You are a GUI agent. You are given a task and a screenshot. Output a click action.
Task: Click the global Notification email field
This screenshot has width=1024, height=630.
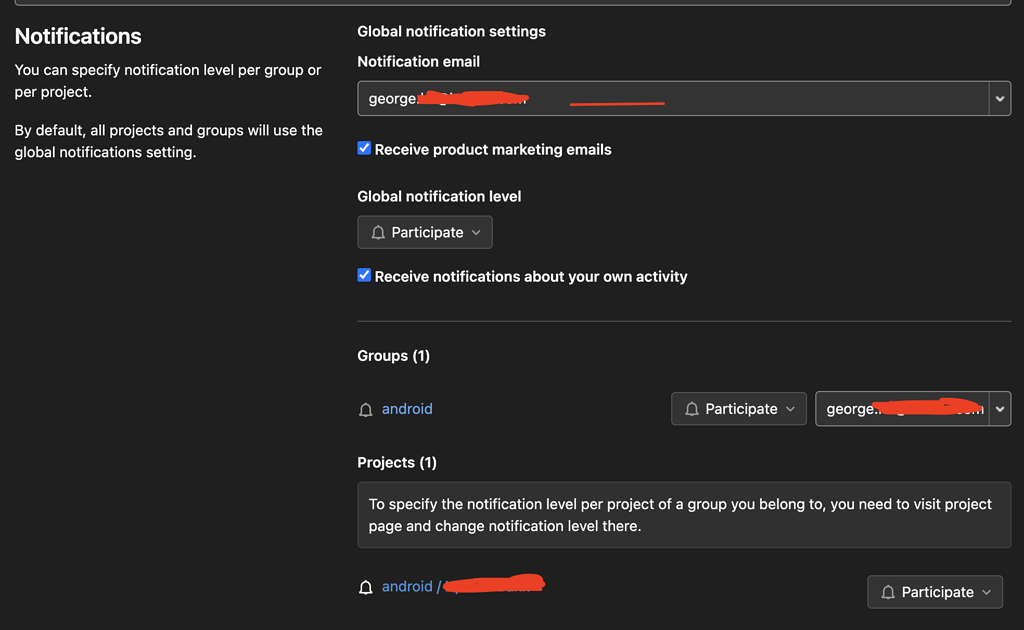click(672, 99)
